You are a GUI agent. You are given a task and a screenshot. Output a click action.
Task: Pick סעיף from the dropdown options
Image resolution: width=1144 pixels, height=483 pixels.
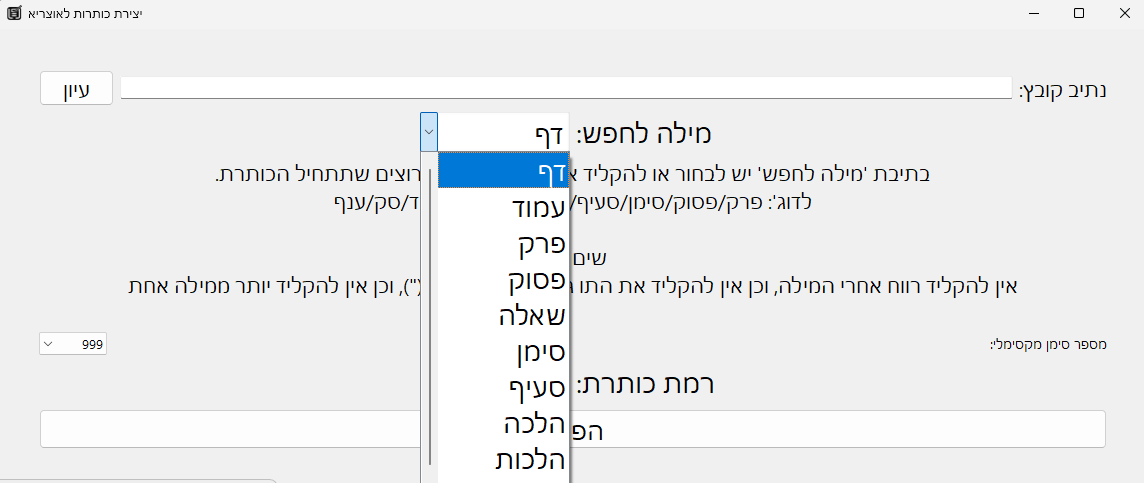[503, 387]
